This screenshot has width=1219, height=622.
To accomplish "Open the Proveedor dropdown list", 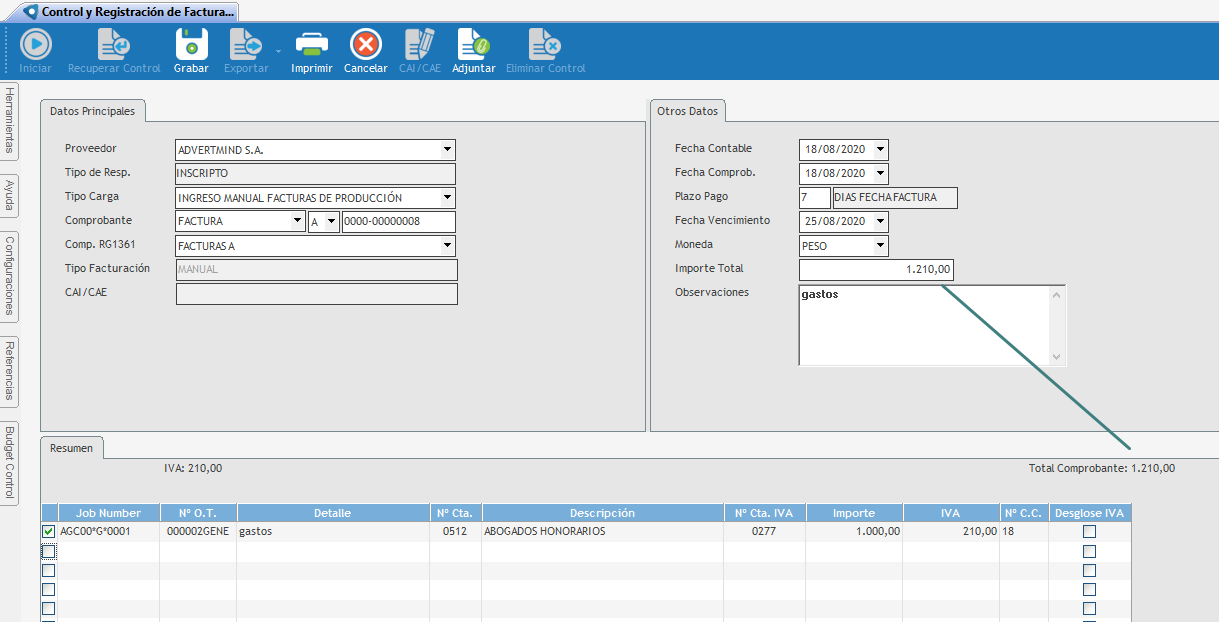I will point(446,150).
